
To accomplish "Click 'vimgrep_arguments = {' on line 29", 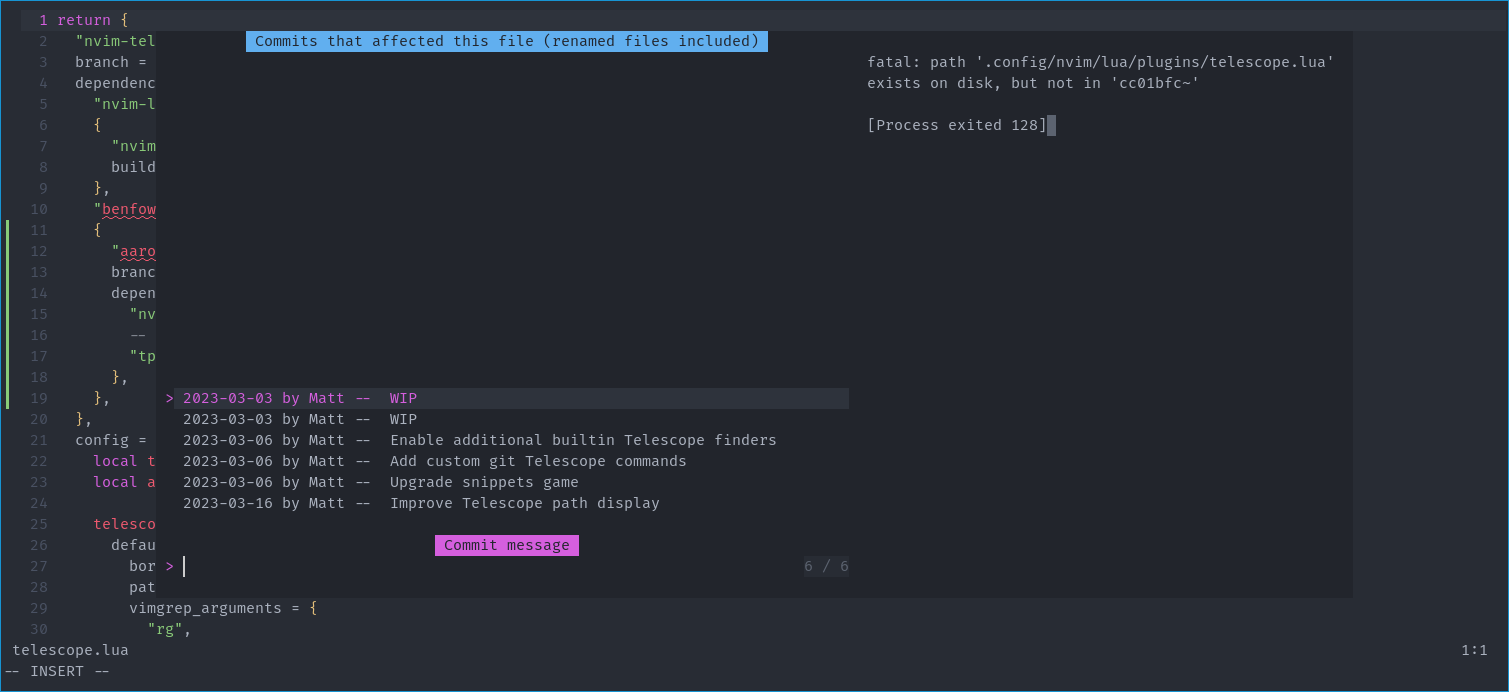I will (x=223, y=608).
